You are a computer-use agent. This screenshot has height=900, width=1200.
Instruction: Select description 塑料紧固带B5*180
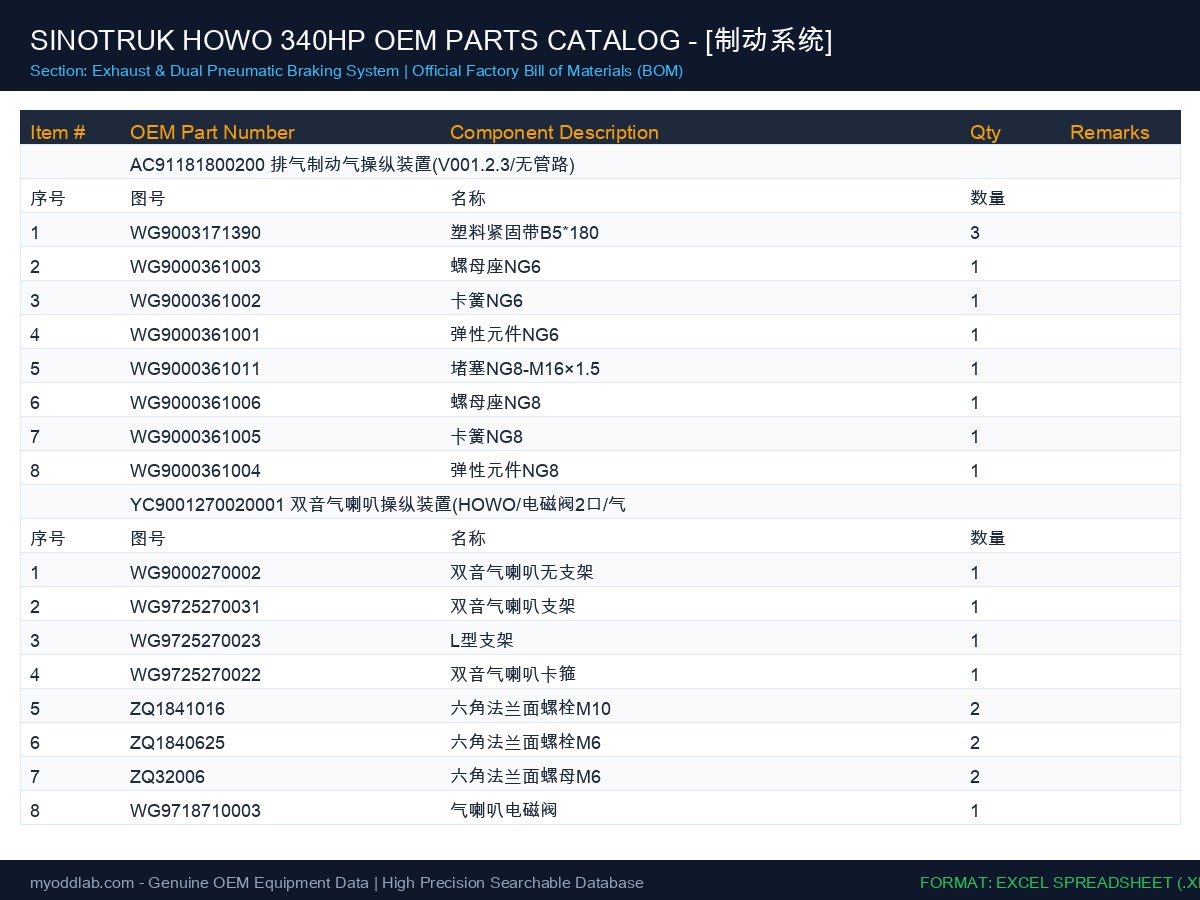coord(524,233)
